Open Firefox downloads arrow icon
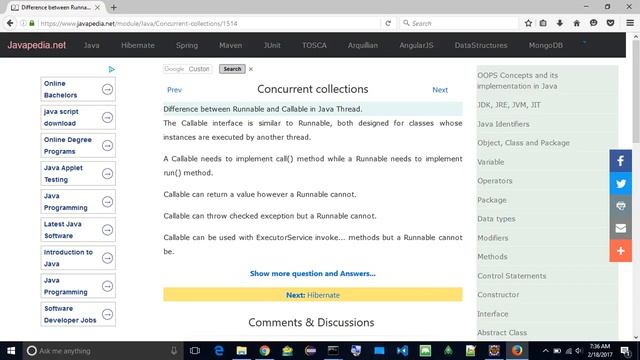This screenshot has height=360, width=640. (x=560, y=23)
